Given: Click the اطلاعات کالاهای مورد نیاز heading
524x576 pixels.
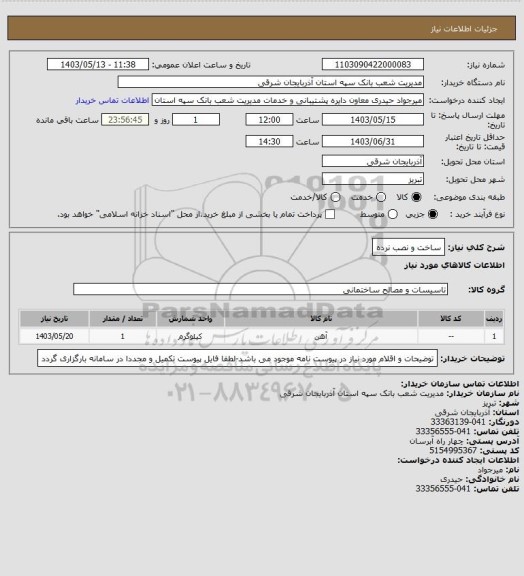Looking at the screenshot, I should click(455, 265).
